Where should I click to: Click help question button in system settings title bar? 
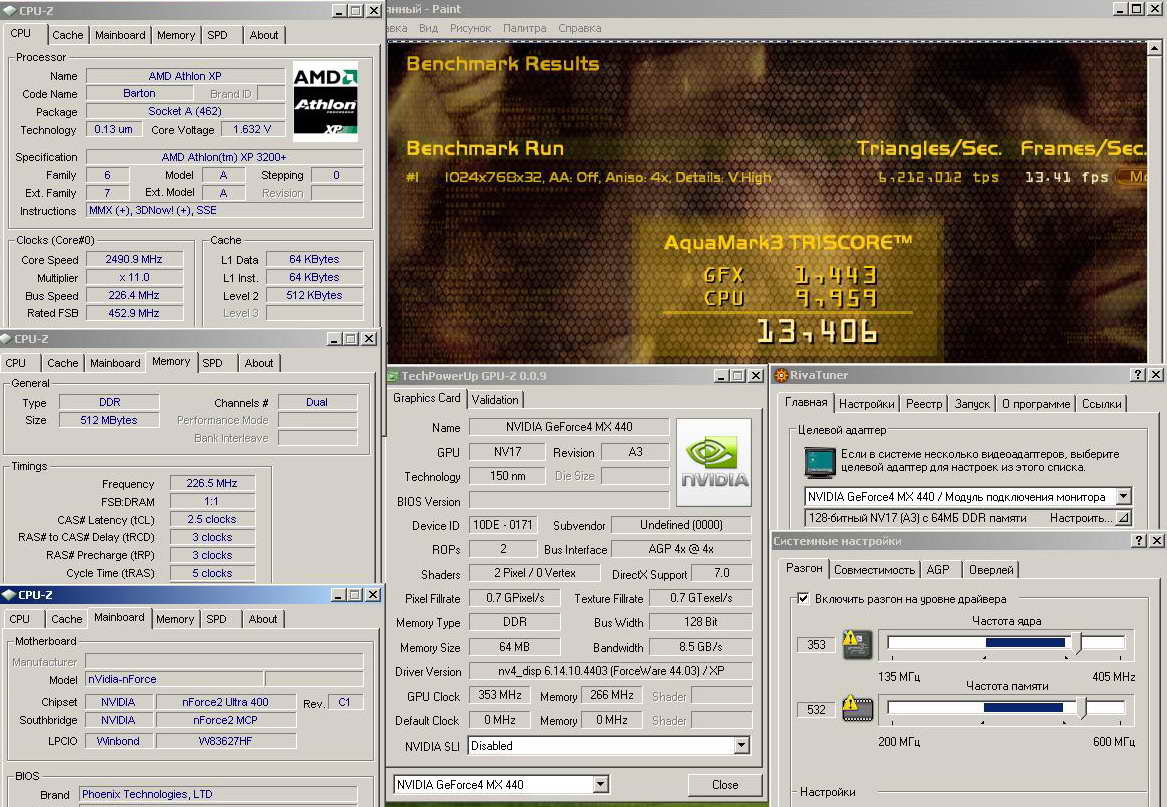click(x=1138, y=540)
